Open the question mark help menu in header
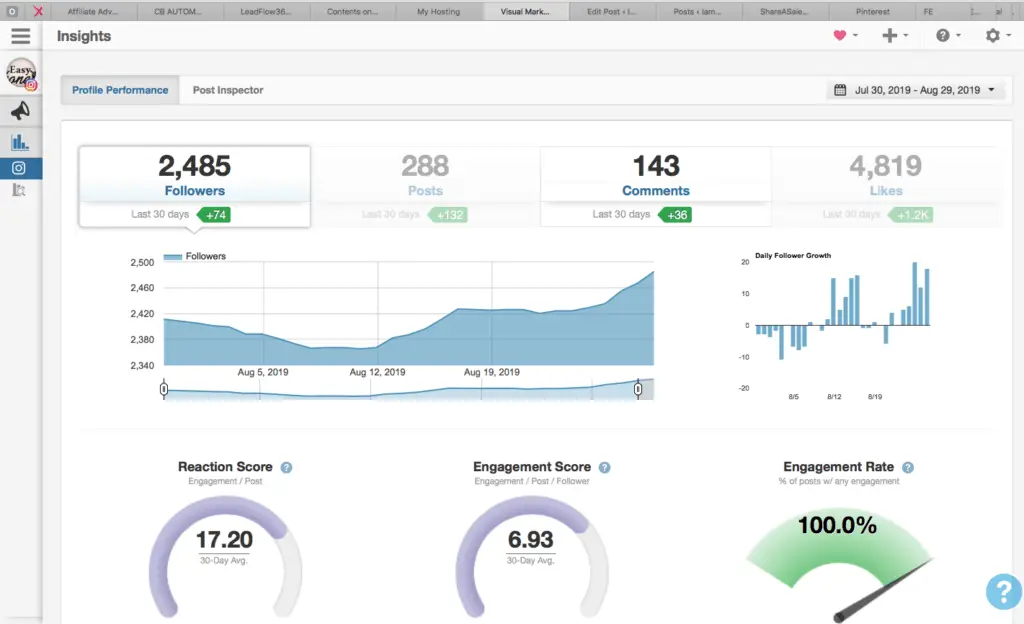Image resolution: width=1024 pixels, height=624 pixels. (942, 35)
